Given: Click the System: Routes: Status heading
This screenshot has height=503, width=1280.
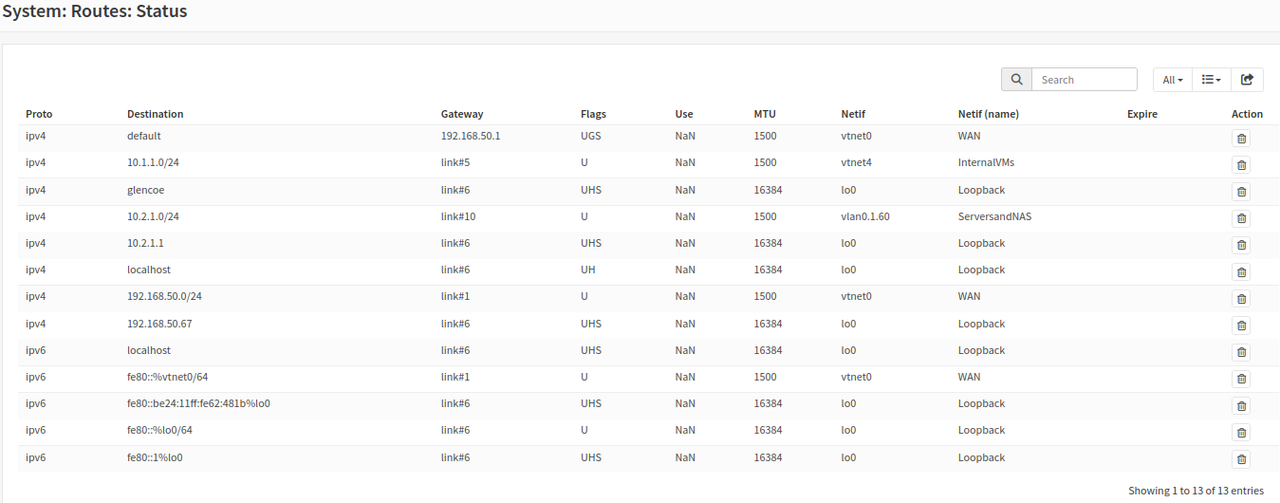Looking at the screenshot, I should coord(94,12).
